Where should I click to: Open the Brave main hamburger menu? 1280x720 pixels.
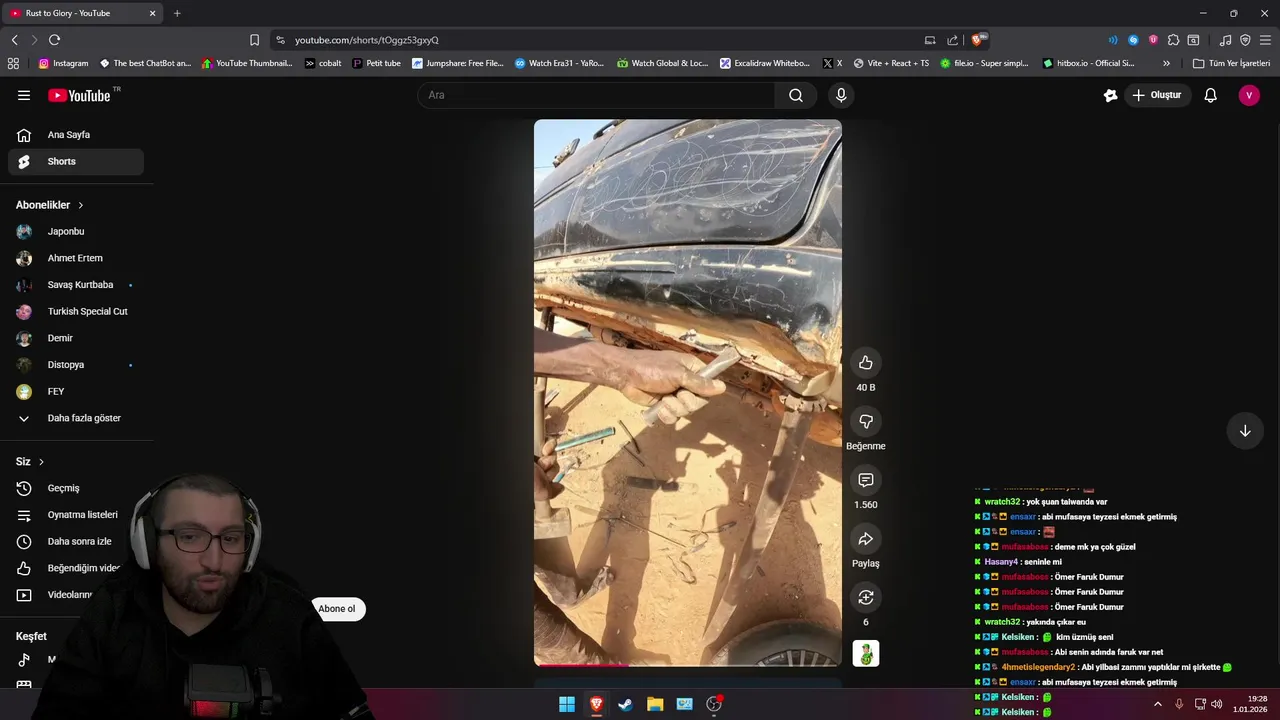pos(1265,40)
